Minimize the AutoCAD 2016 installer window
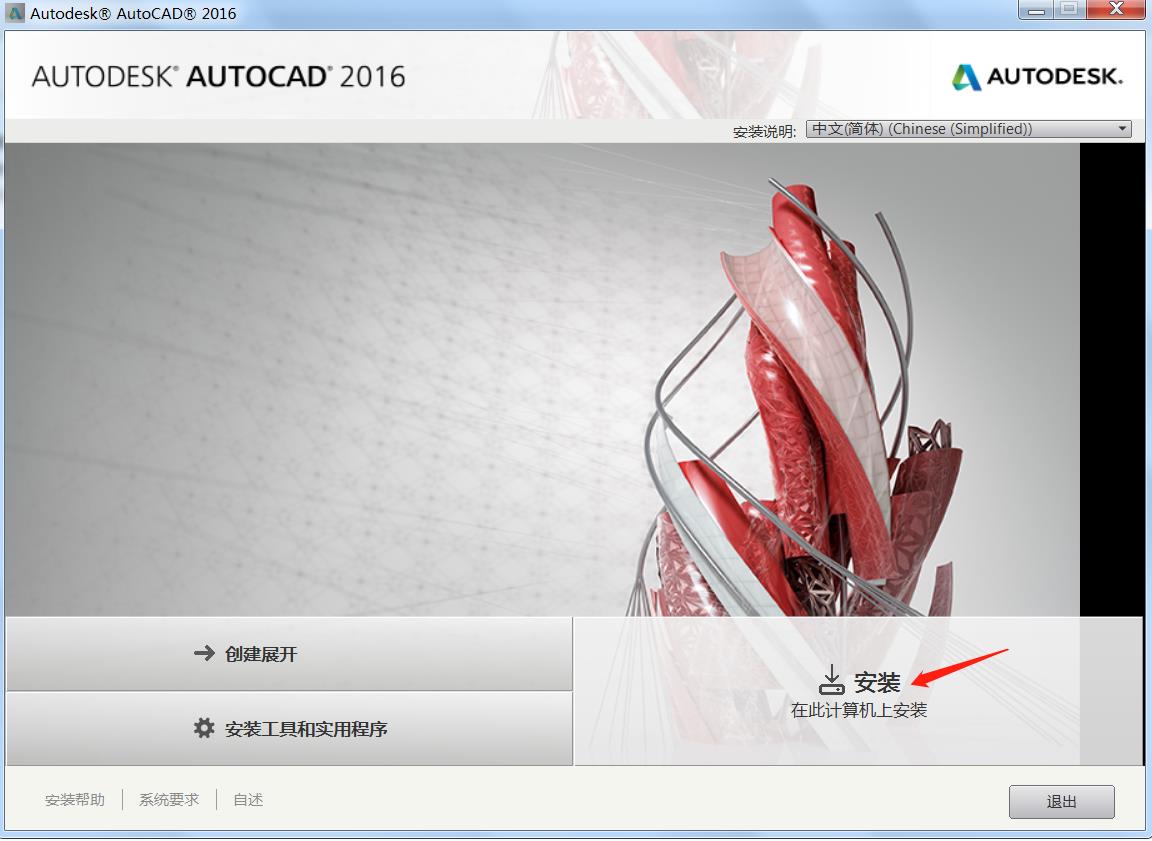Screen dimensions: 1152x841 (x=1040, y=12)
